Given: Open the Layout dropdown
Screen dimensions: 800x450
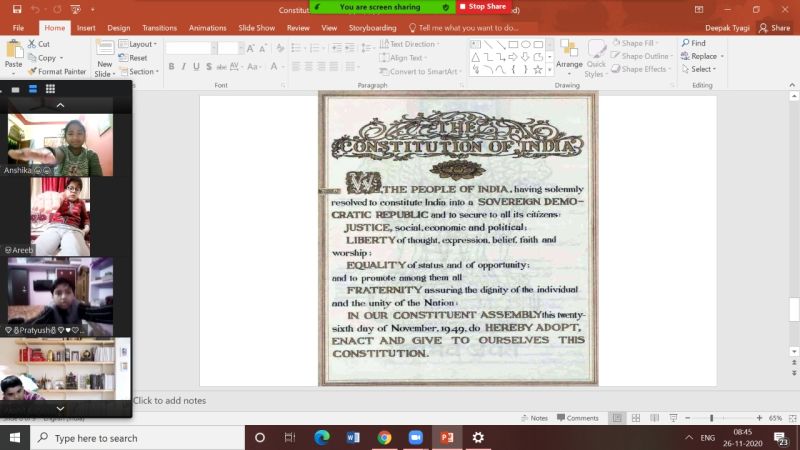Looking at the screenshot, I should pos(139,44).
